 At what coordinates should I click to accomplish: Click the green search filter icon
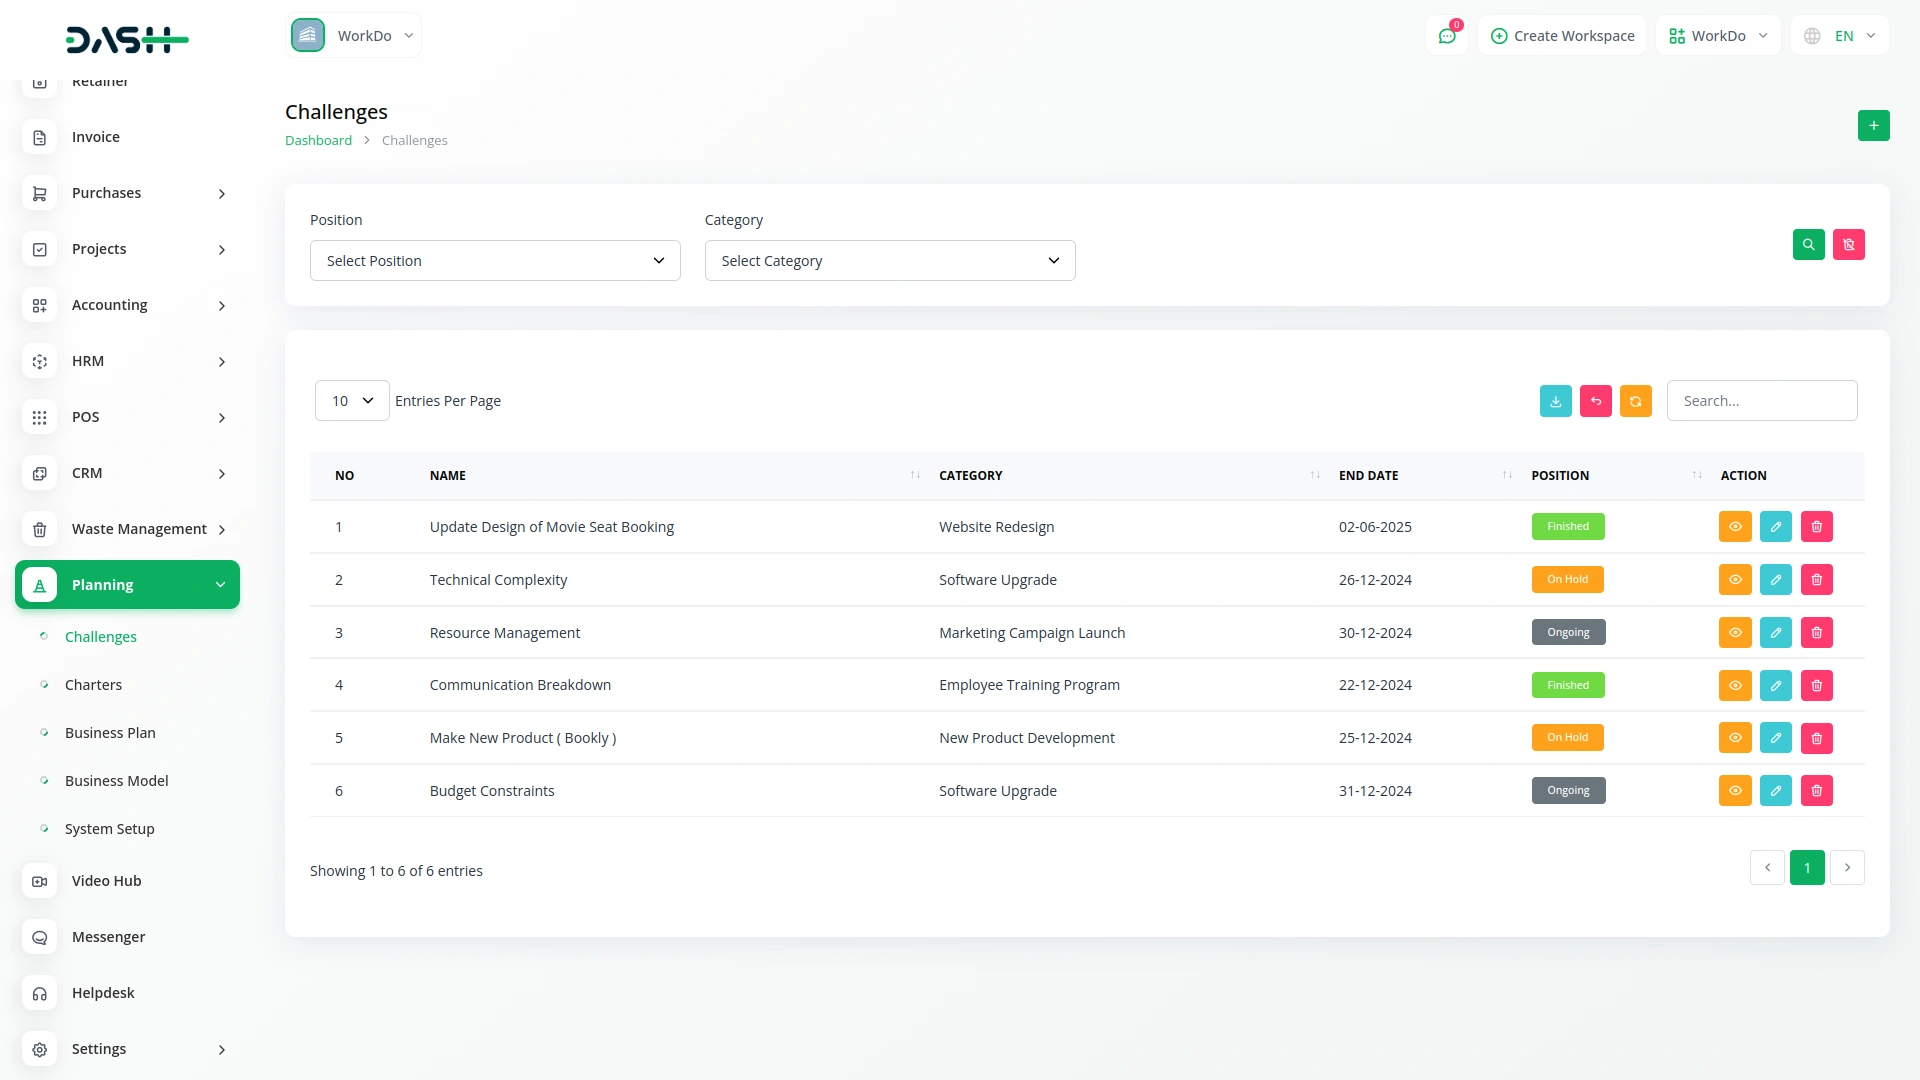click(1808, 245)
